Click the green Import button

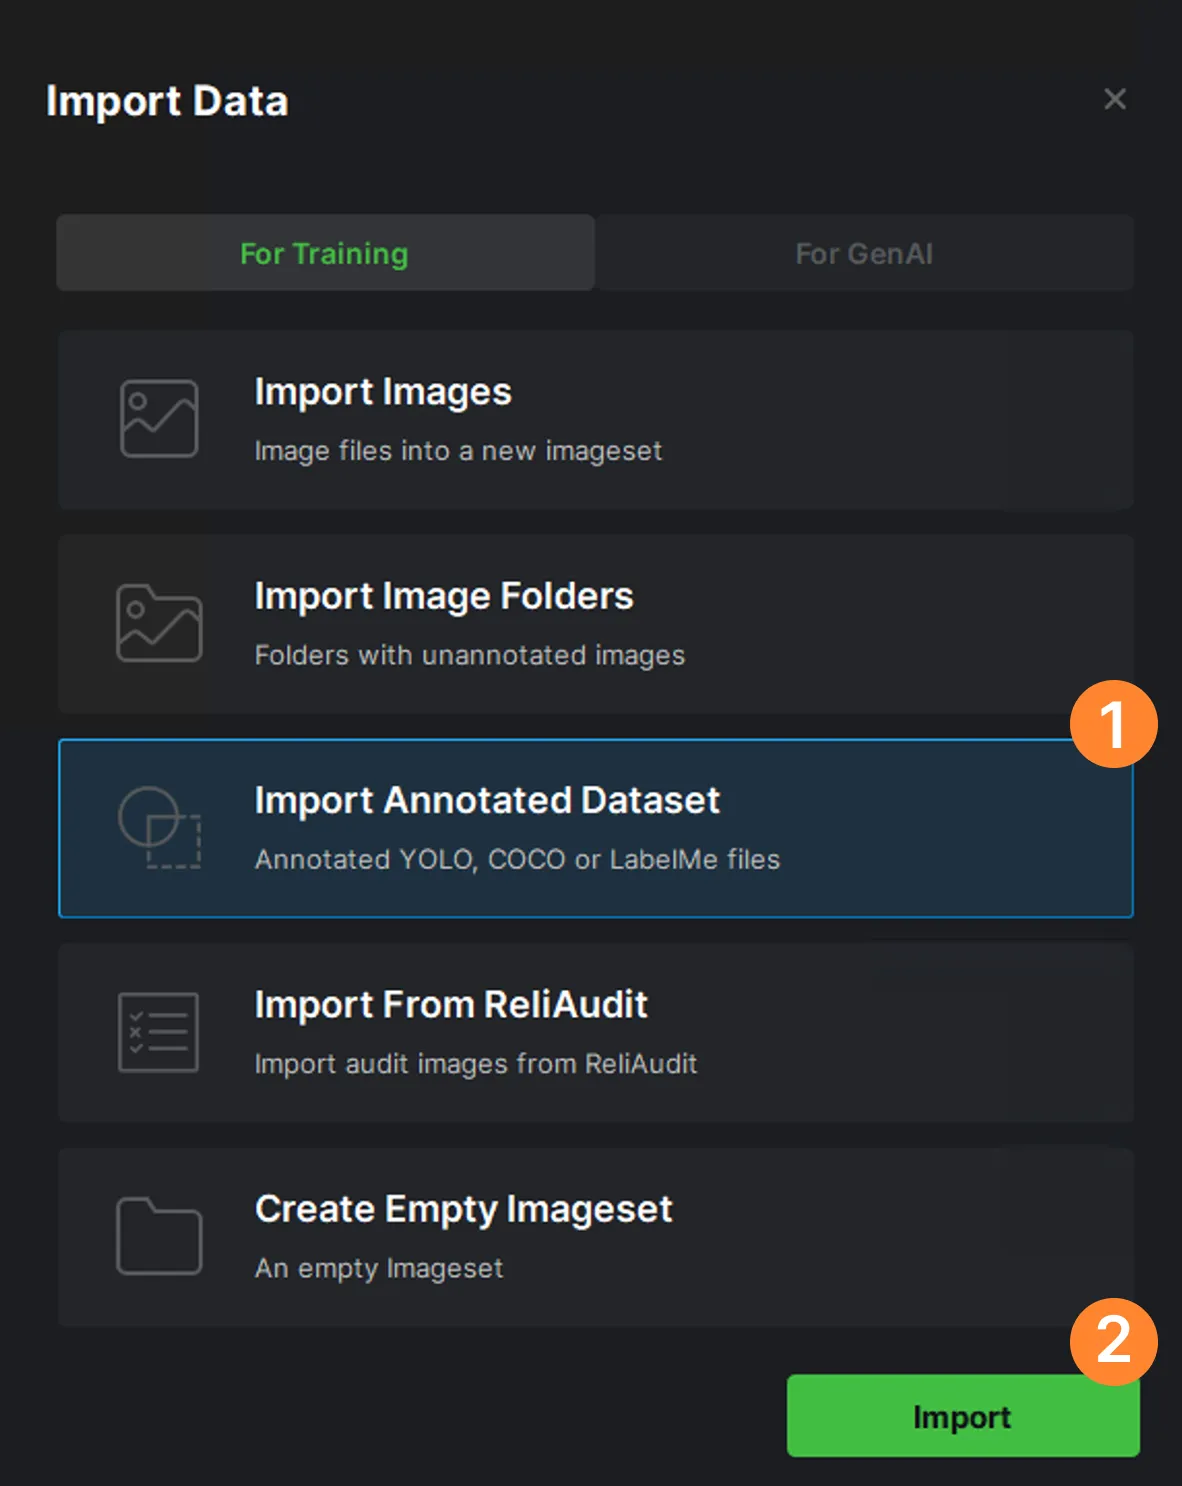(x=963, y=1416)
